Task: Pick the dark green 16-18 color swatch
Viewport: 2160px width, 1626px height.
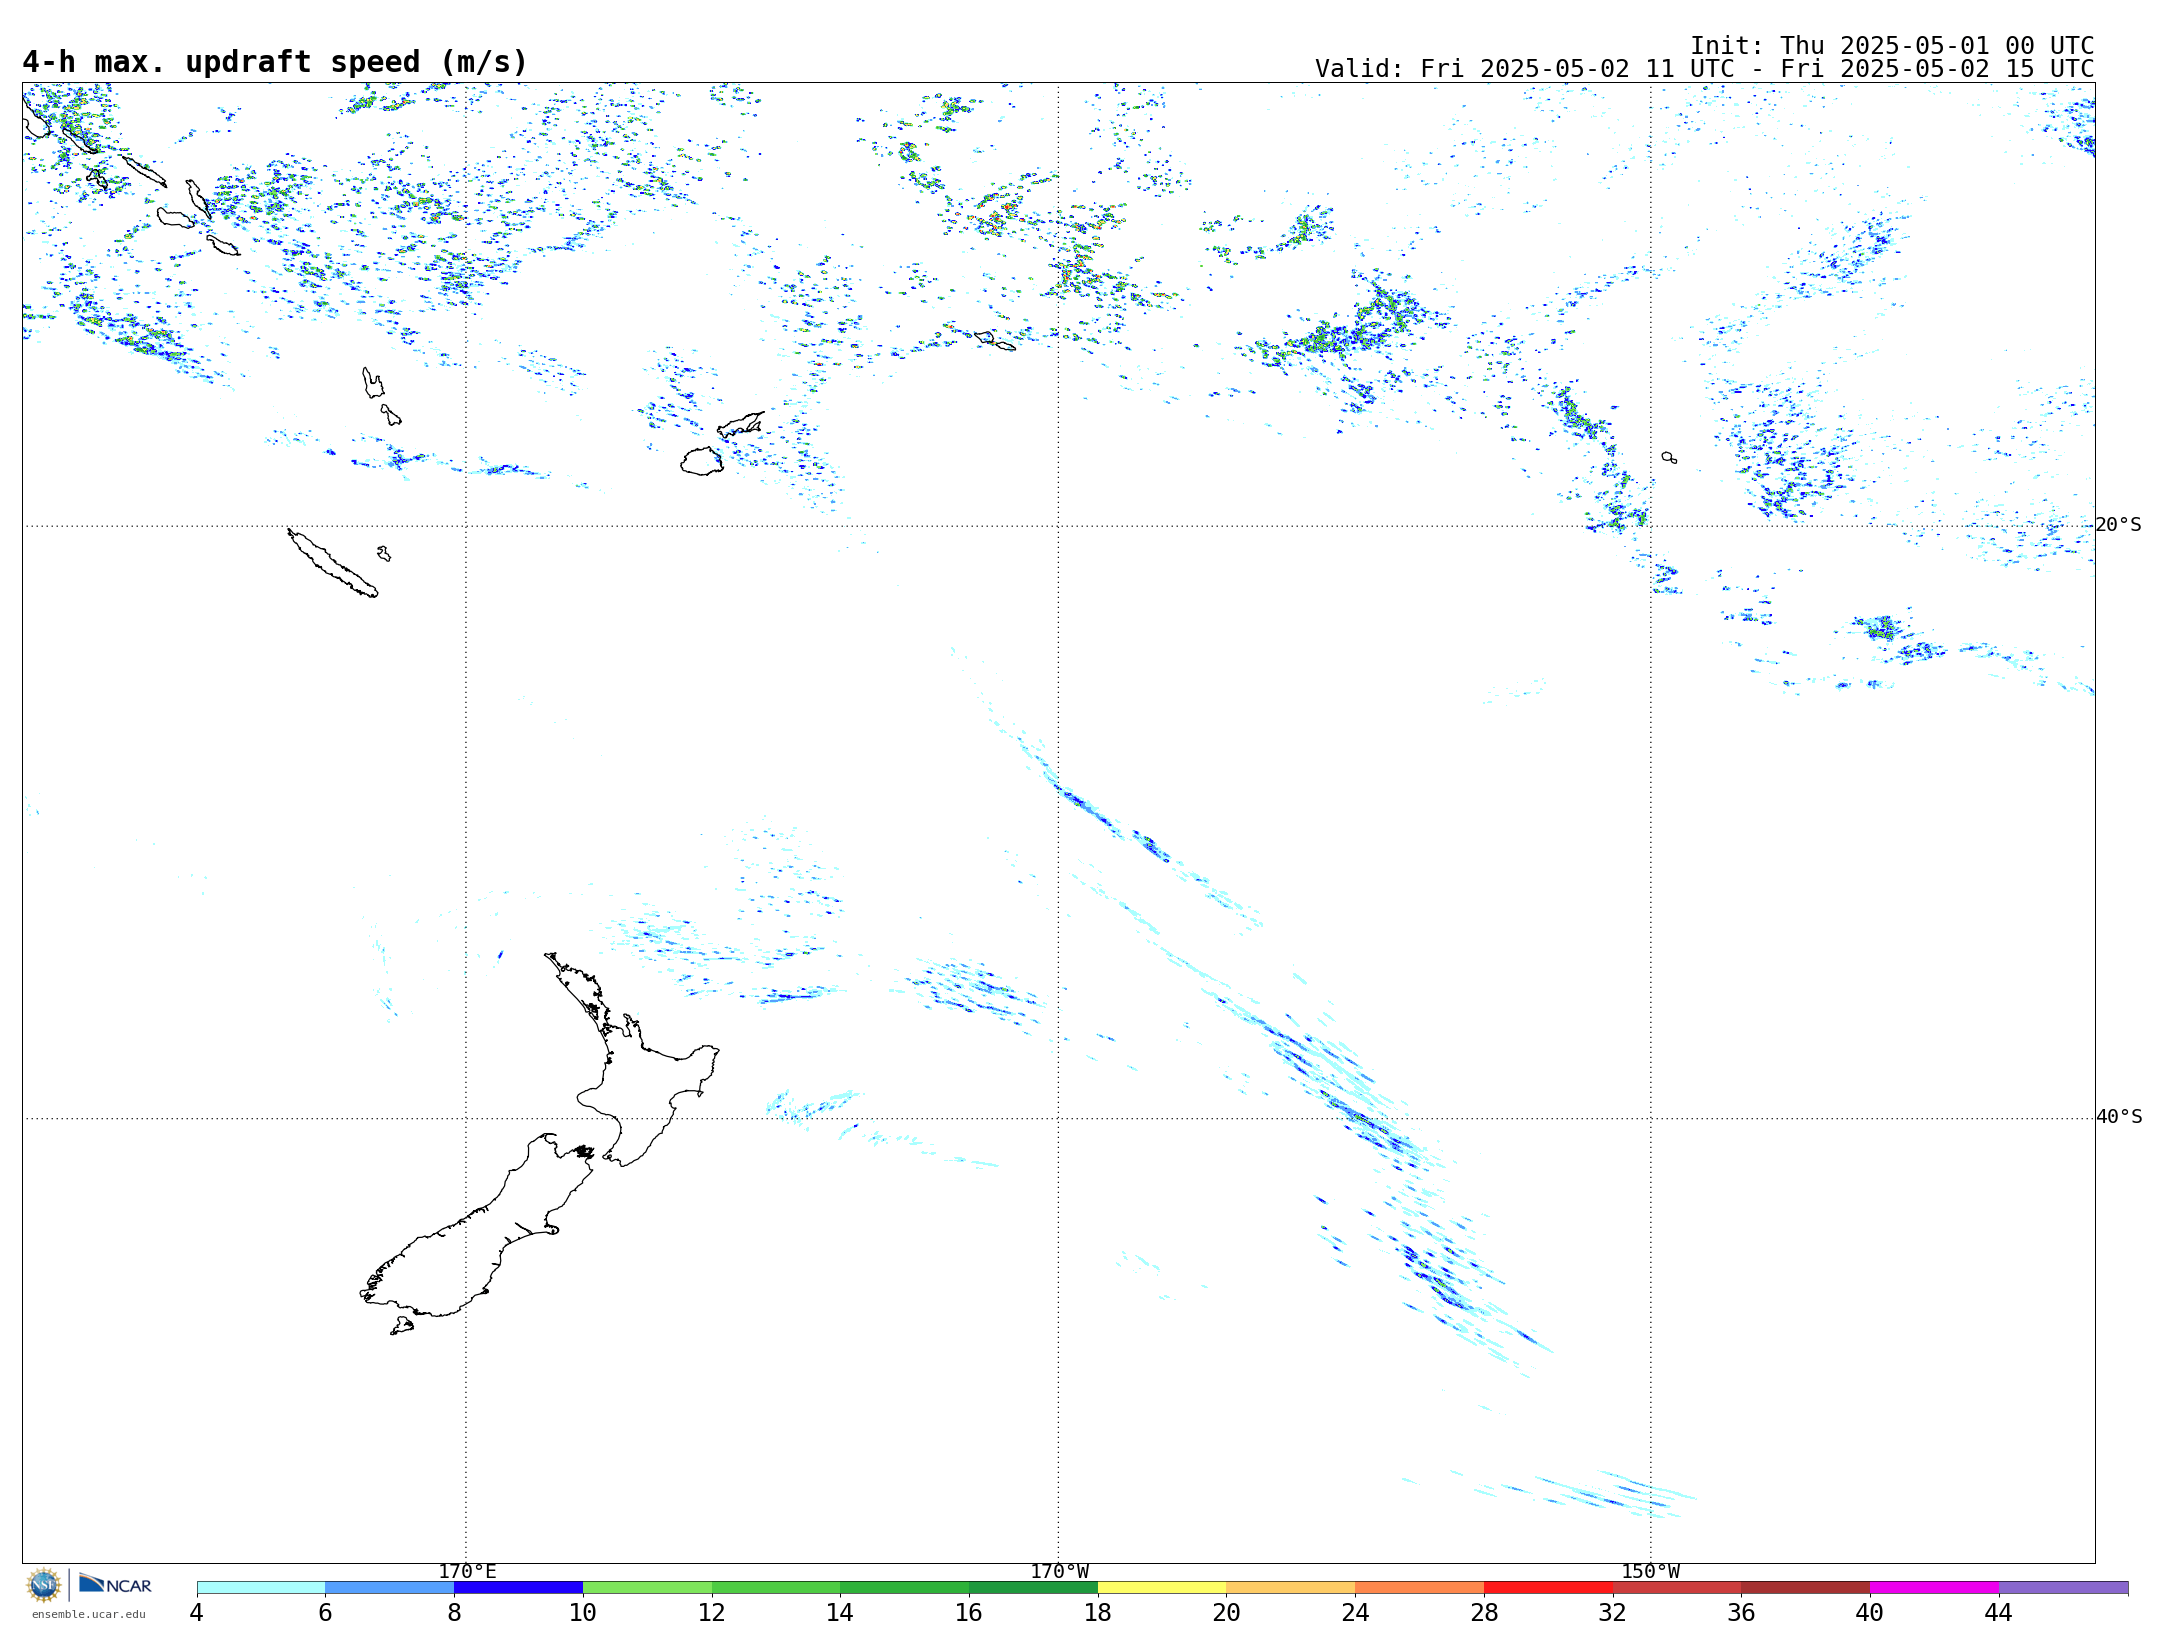Action: pyautogui.click(x=1033, y=1588)
